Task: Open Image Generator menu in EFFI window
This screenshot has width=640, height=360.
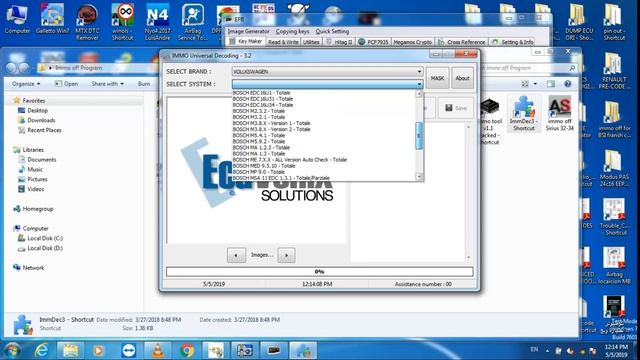Action: pos(249,31)
